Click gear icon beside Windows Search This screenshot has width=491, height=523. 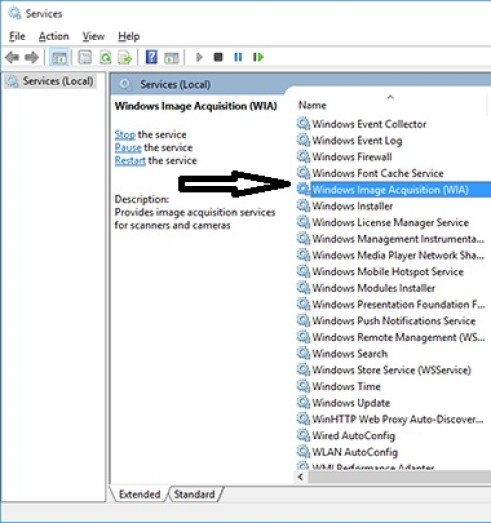(x=303, y=353)
